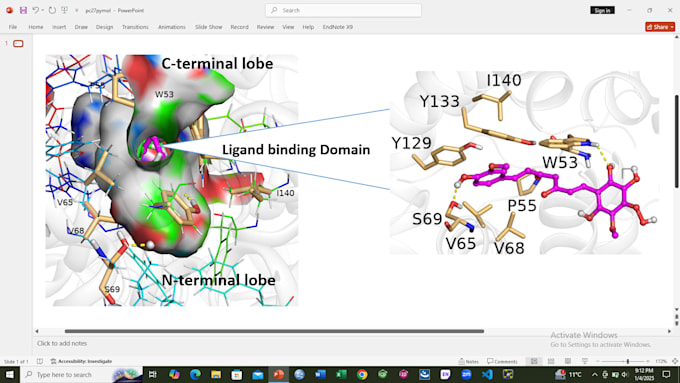
Task: Open the Design tab
Action: [x=105, y=27]
